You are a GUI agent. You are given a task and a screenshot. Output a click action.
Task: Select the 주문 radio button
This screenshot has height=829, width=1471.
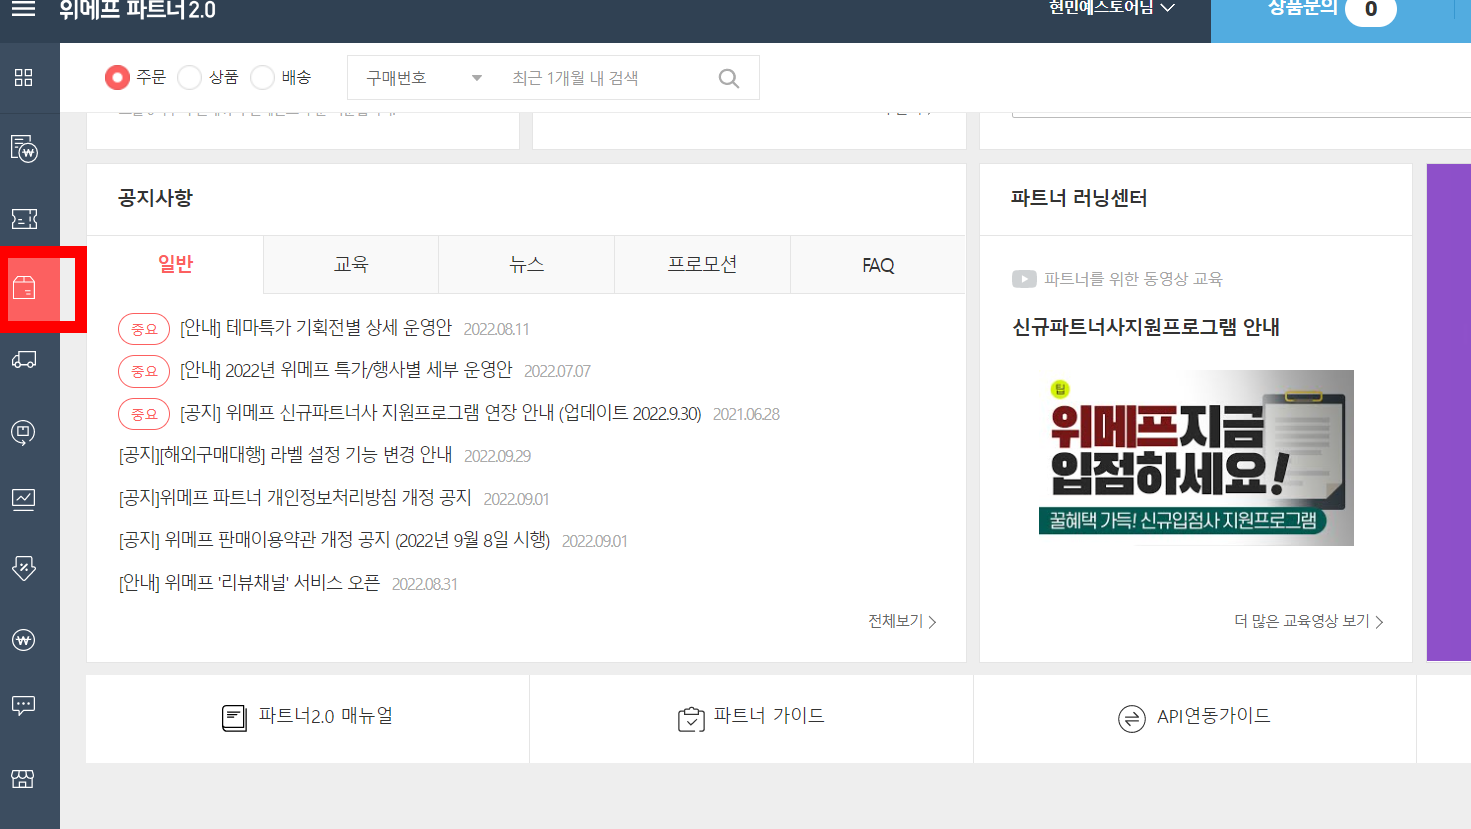117,77
